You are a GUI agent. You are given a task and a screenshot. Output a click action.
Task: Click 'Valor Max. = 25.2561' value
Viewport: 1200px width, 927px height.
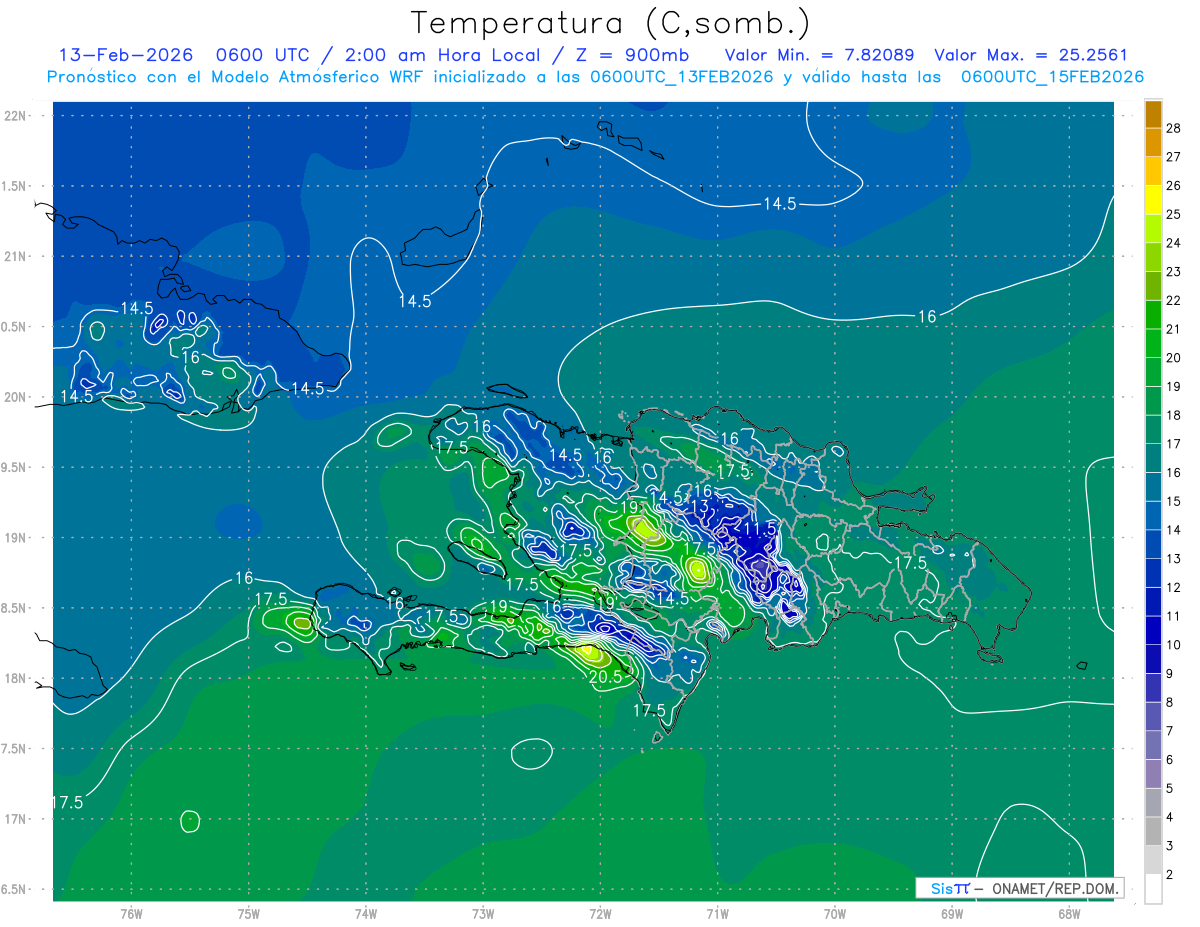pos(1030,55)
